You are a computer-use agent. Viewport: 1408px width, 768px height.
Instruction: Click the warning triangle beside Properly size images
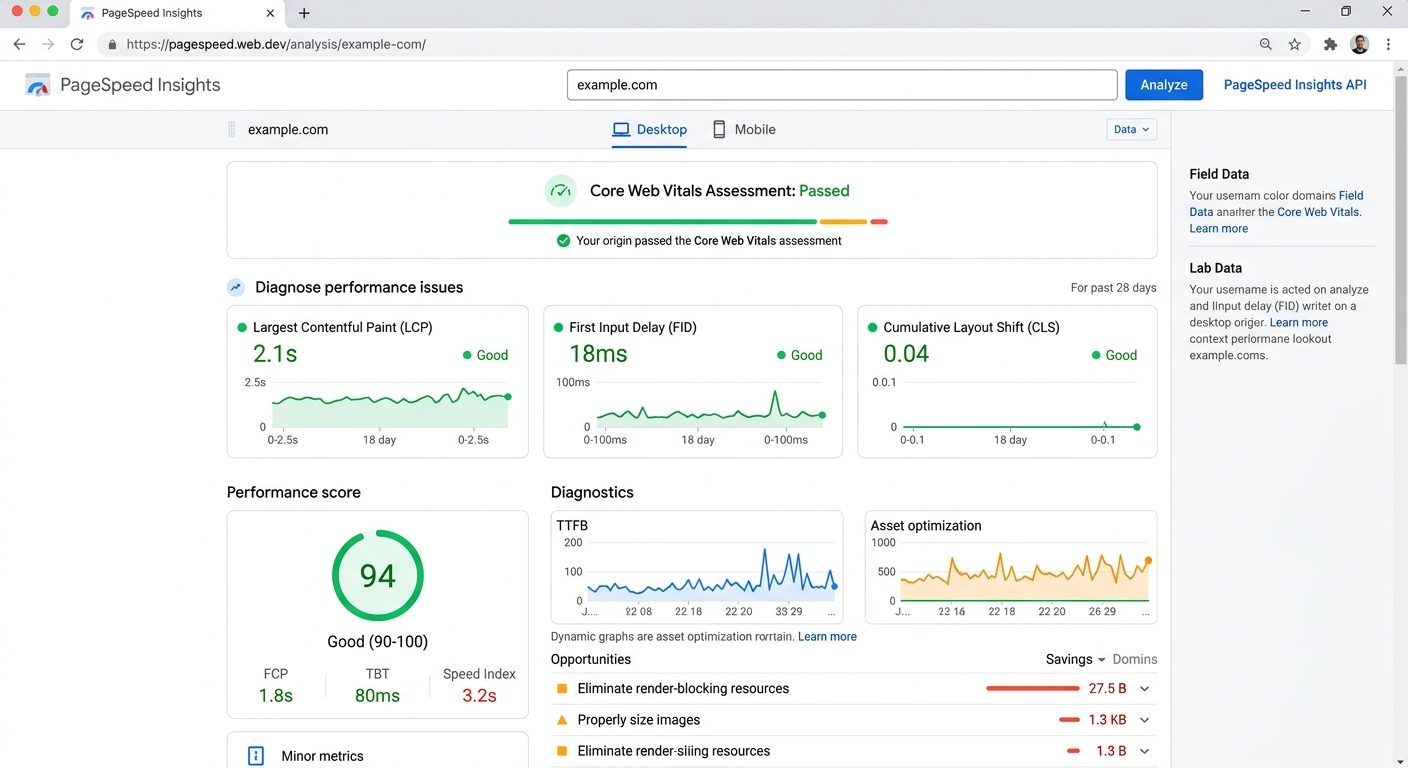pyautogui.click(x=562, y=720)
